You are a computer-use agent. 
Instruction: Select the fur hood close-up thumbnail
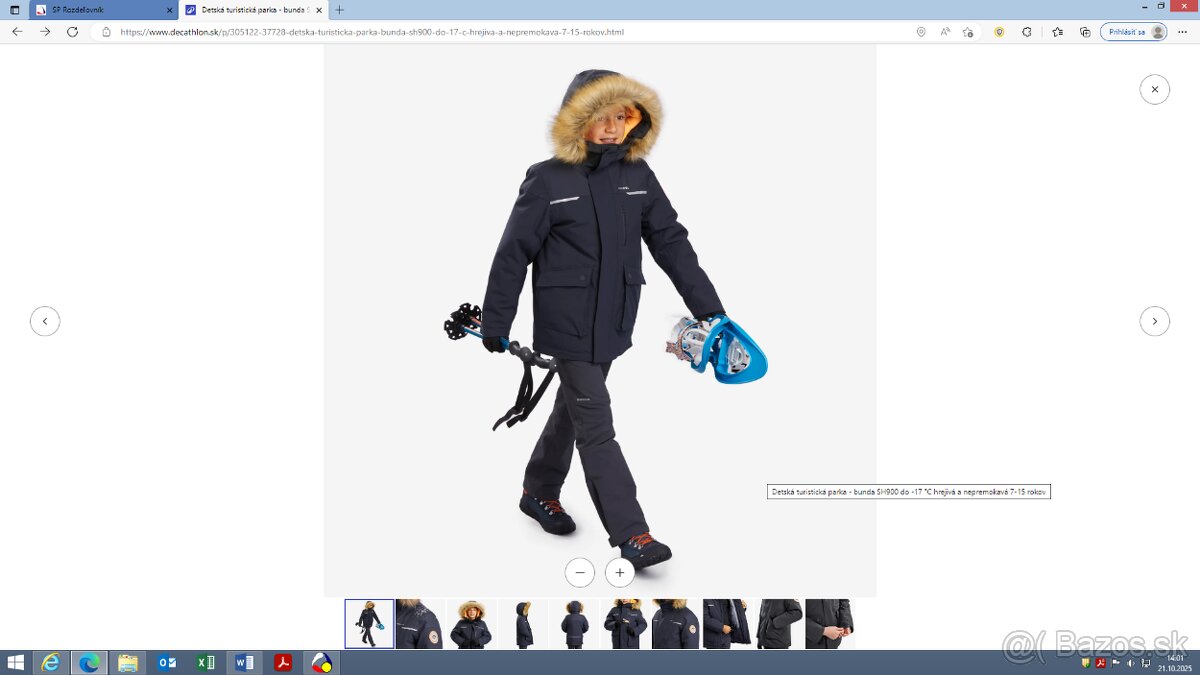coord(471,624)
